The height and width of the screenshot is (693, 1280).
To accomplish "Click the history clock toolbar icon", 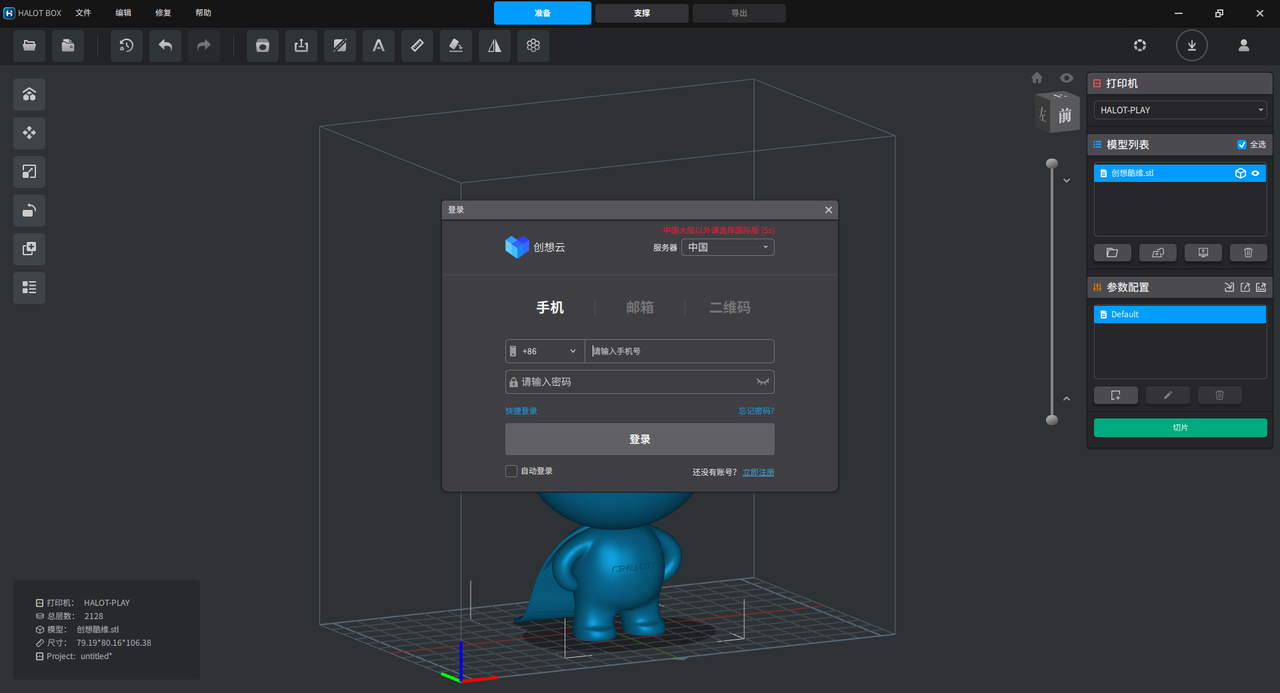I will tap(127, 45).
